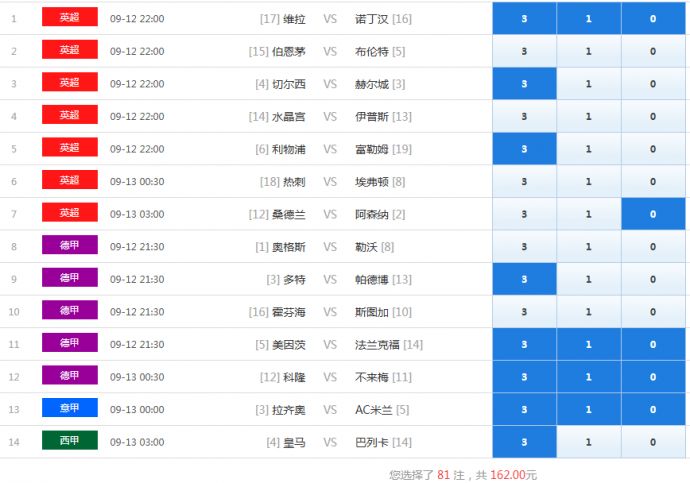The width and height of the screenshot is (690, 483).
Task: Select 1 for 利物浦 vs 富勒姆
Action: 589,149
